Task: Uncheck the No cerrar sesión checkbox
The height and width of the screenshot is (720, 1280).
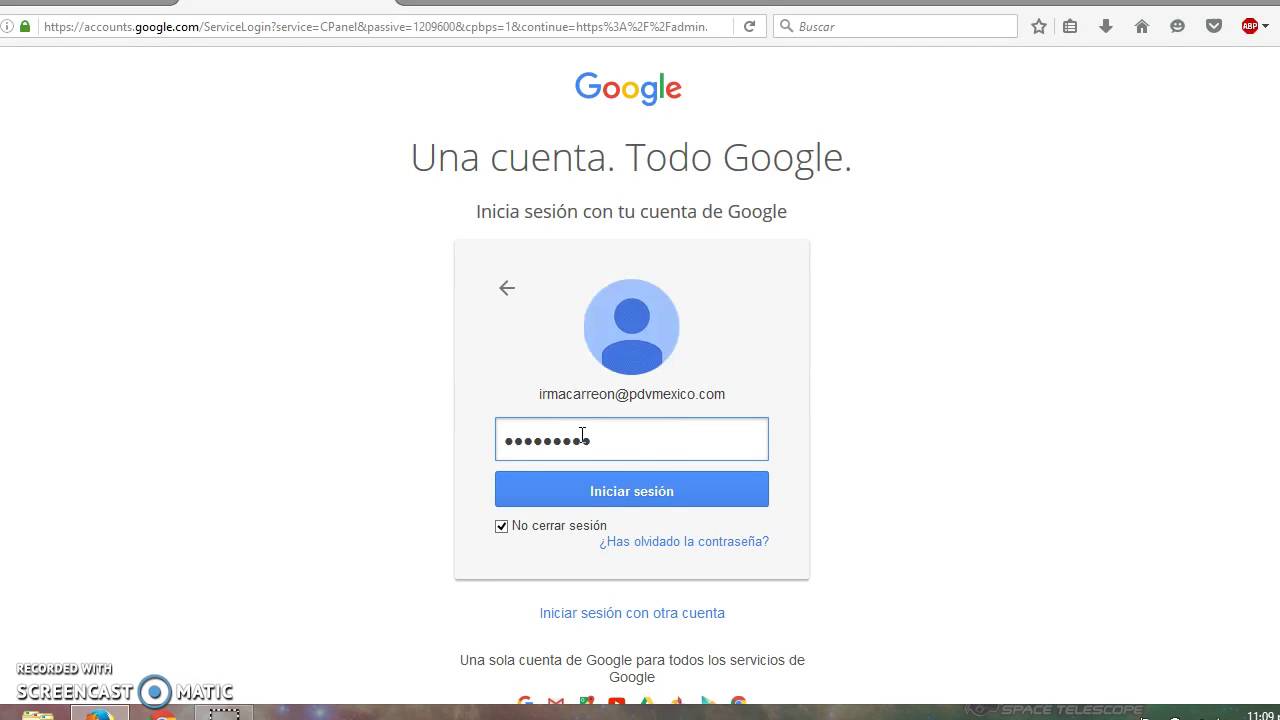Action: click(x=502, y=526)
